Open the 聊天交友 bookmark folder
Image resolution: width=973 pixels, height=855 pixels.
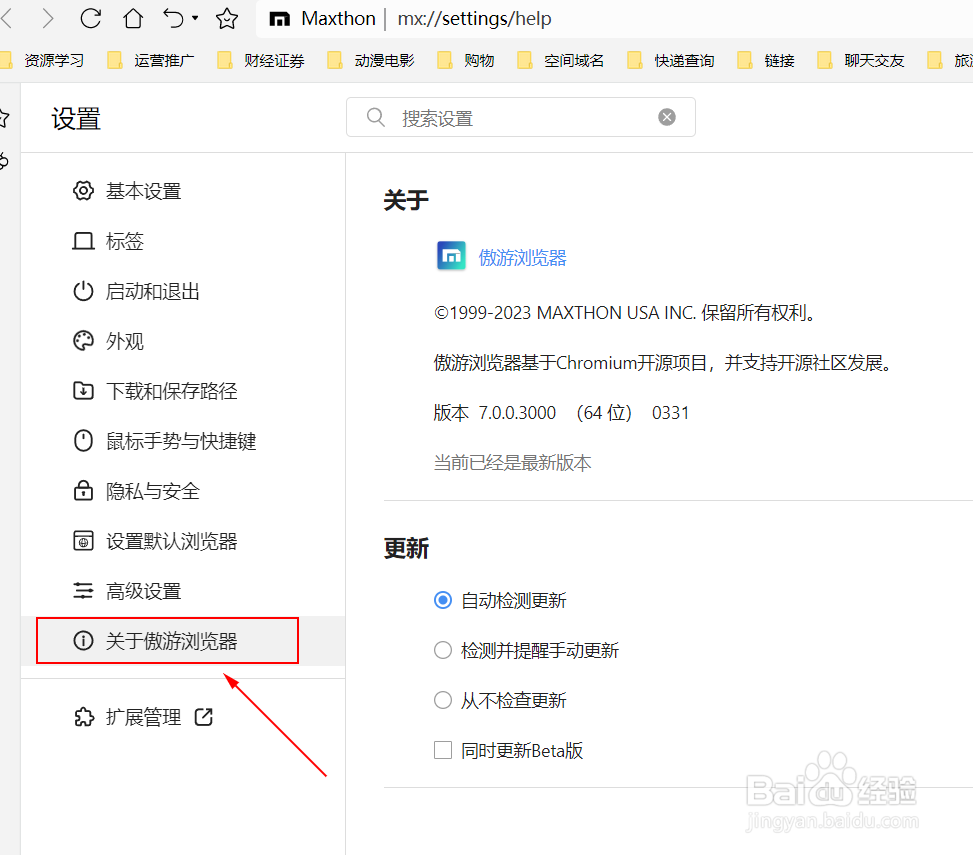[x=861, y=60]
